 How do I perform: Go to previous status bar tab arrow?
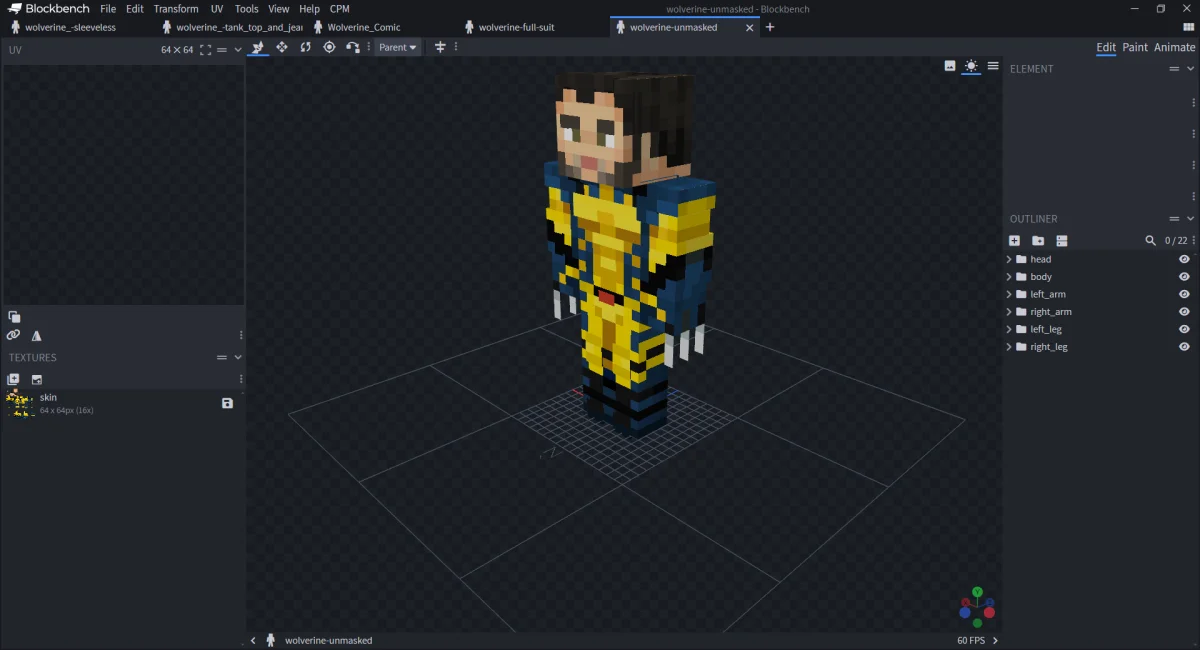[253, 640]
